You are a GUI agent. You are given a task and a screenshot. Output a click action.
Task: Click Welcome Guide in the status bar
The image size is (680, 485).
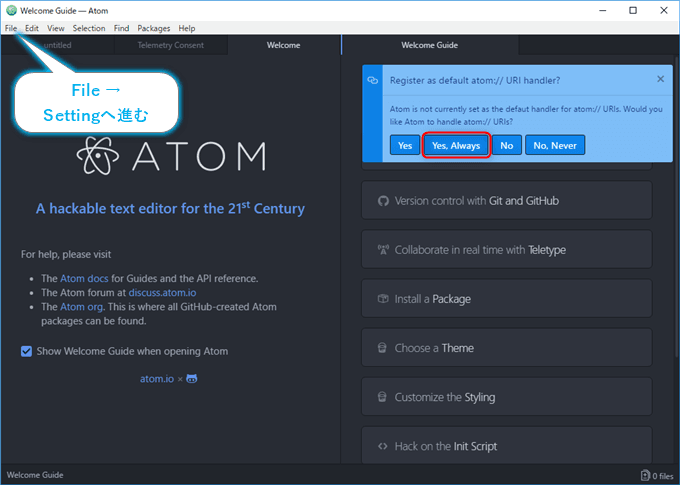pos(35,475)
